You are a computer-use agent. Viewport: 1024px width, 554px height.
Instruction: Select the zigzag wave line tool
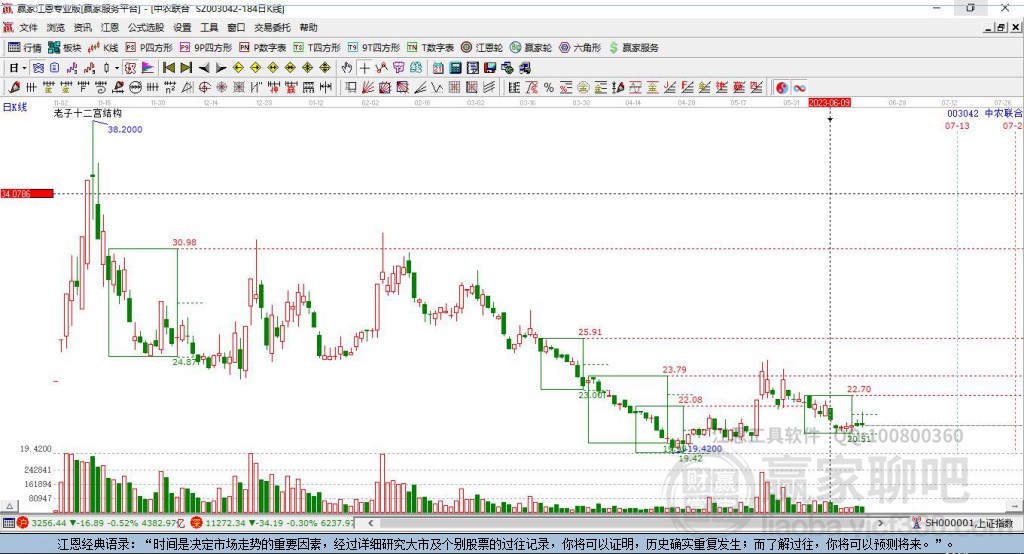pyautogui.click(x=436, y=88)
